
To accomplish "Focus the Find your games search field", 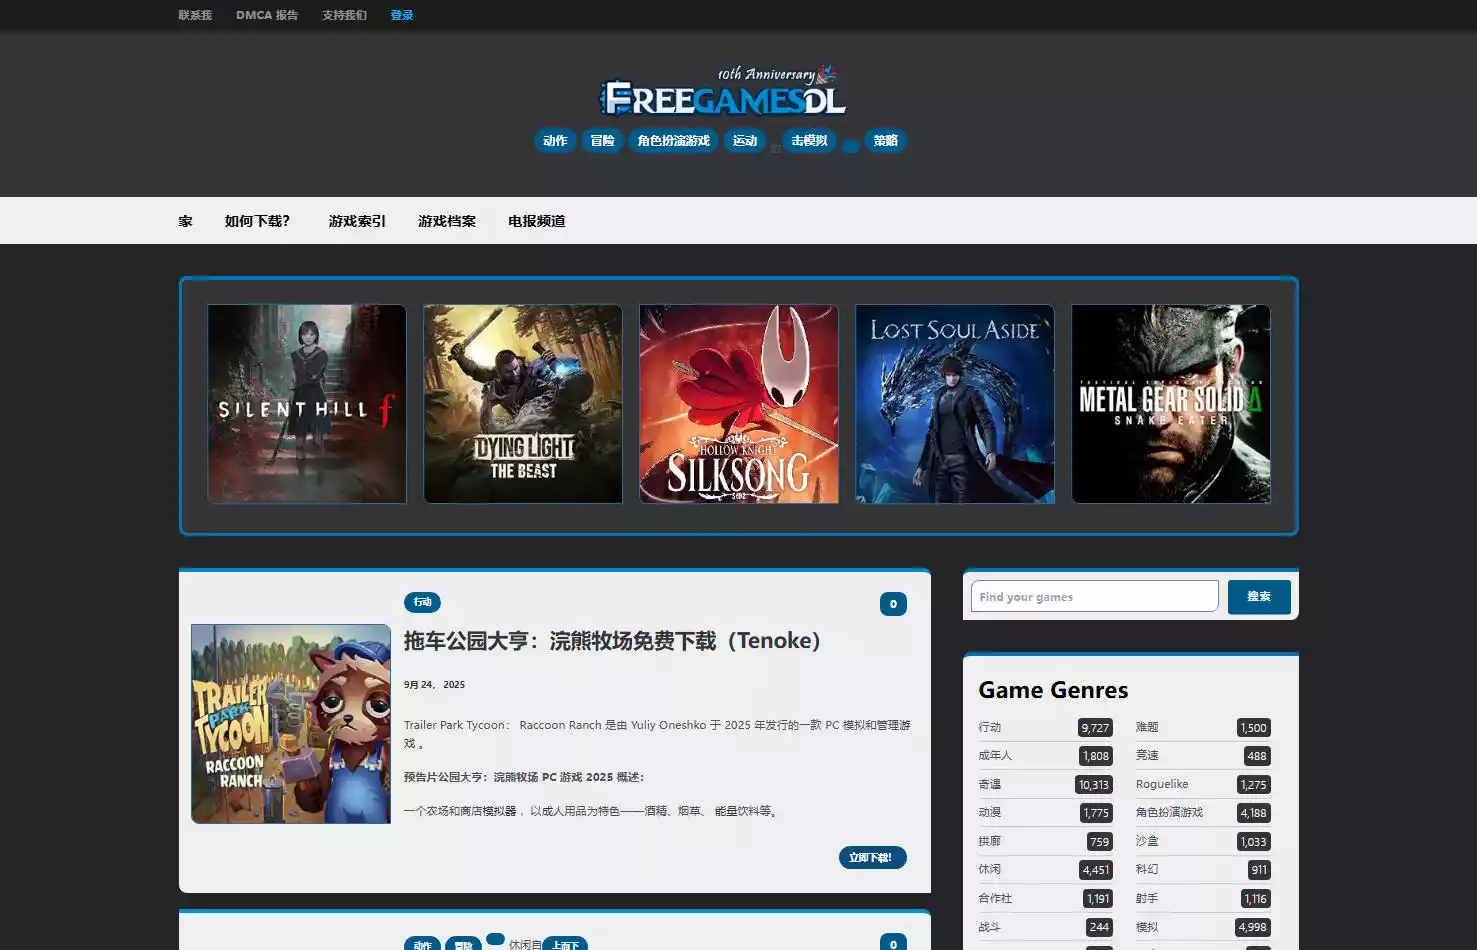I will pyautogui.click(x=1094, y=596).
